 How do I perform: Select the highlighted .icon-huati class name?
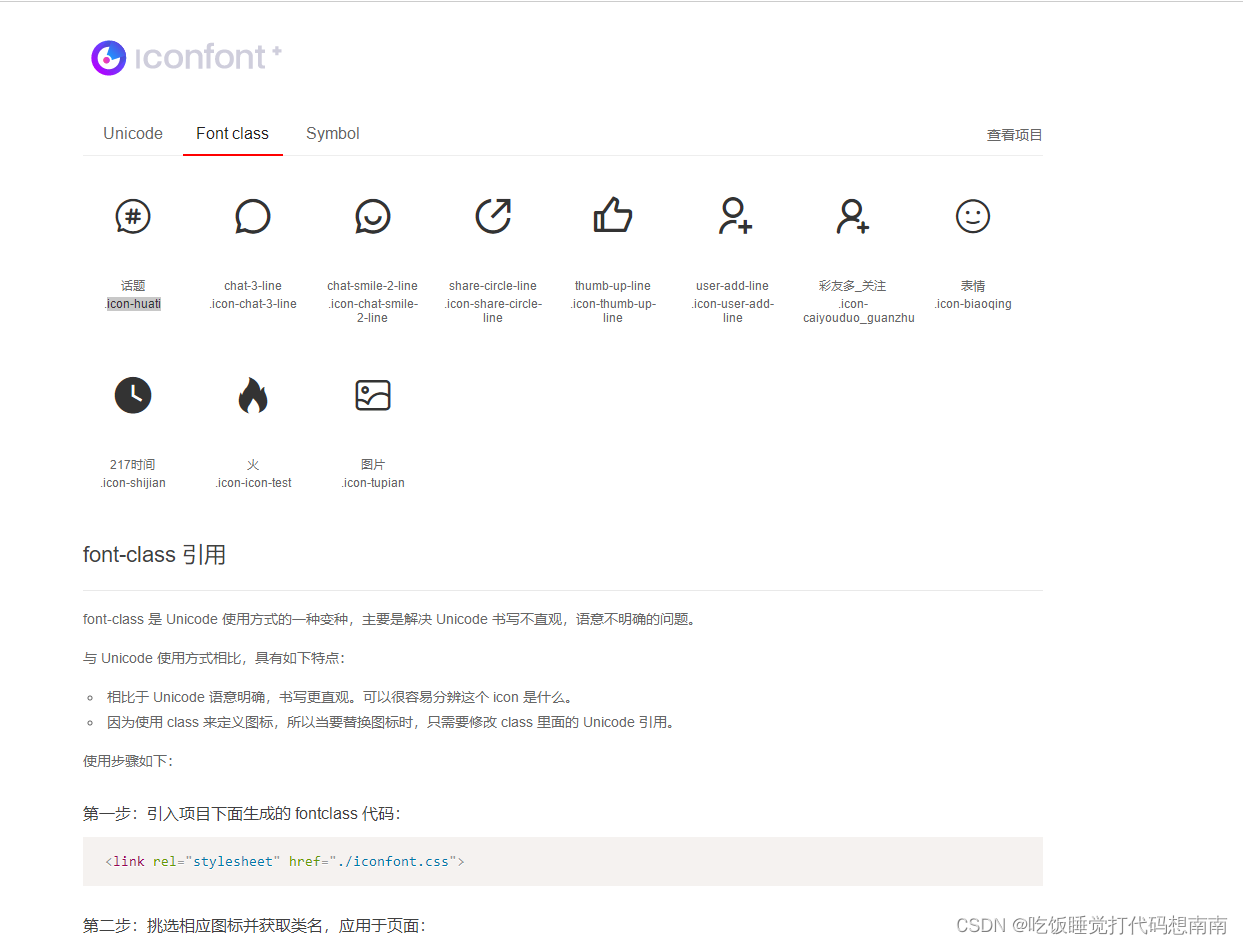[x=133, y=303]
